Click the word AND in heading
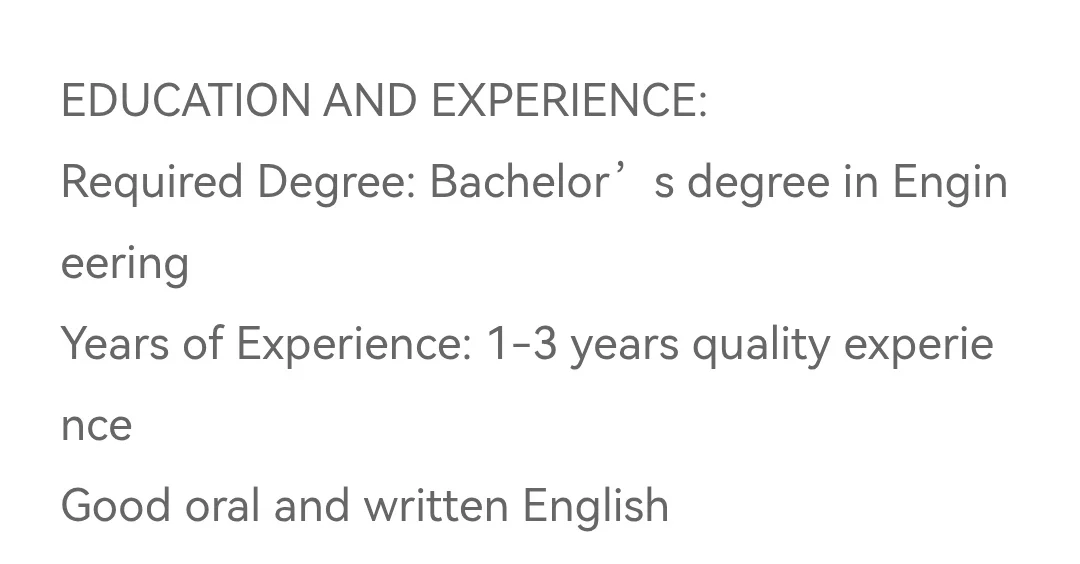 [370, 101]
